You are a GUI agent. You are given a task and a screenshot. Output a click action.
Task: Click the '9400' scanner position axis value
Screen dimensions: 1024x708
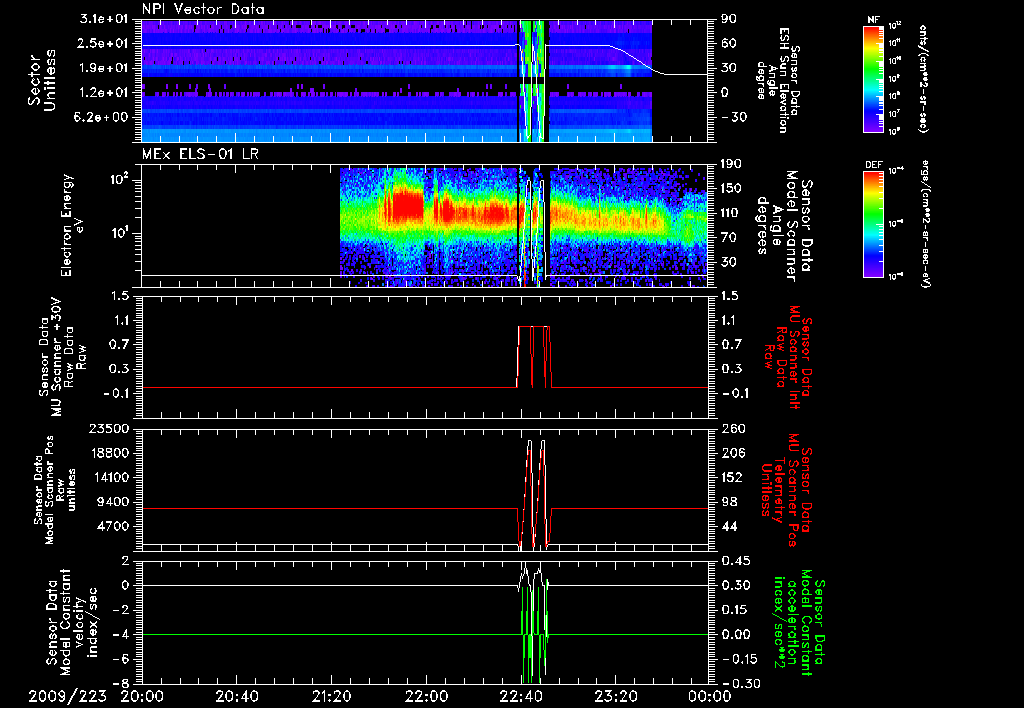tap(112, 502)
